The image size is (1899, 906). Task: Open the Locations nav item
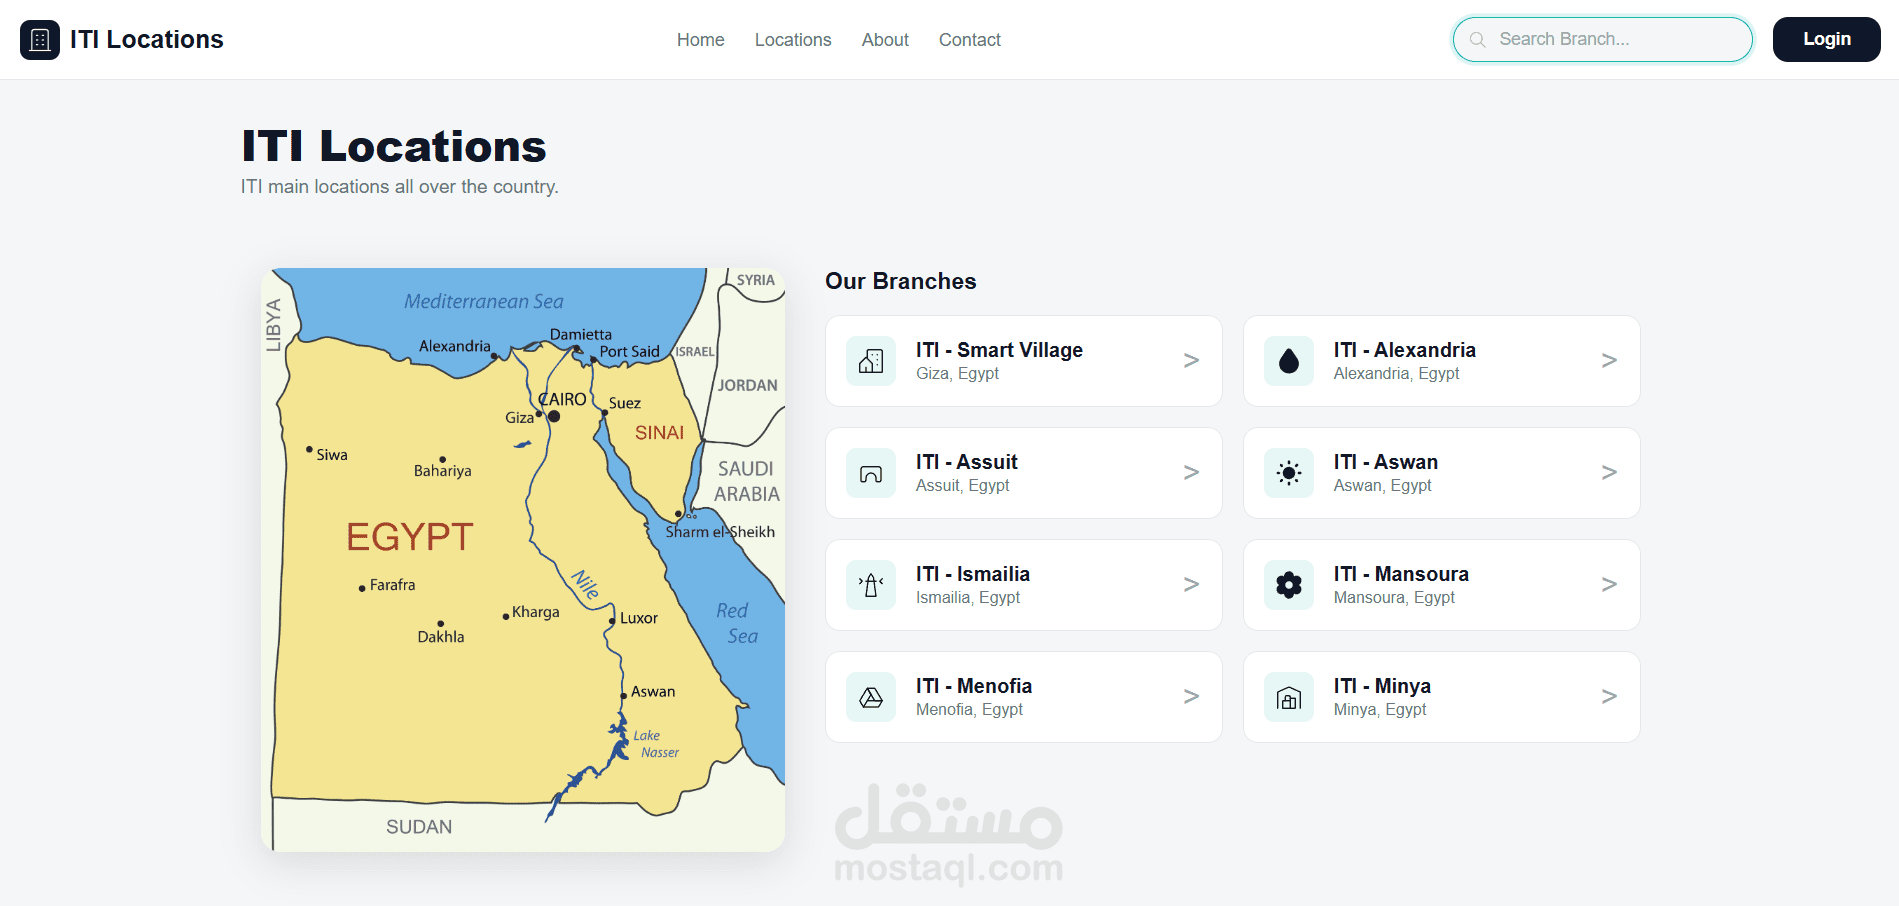(x=793, y=40)
